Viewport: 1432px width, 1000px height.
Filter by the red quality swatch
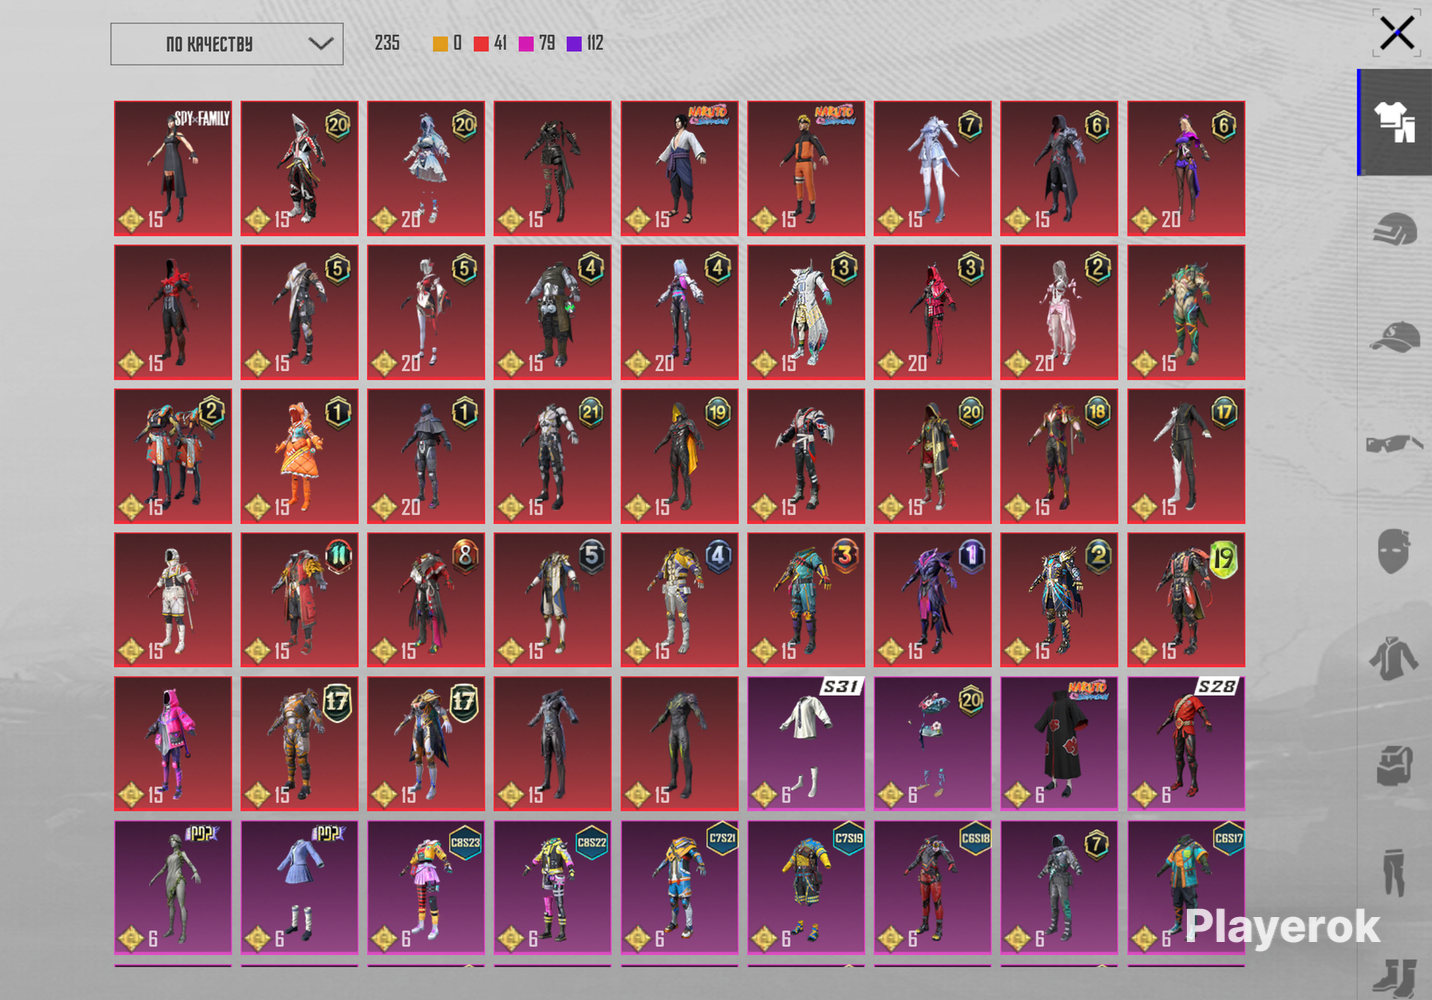click(481, 44)
